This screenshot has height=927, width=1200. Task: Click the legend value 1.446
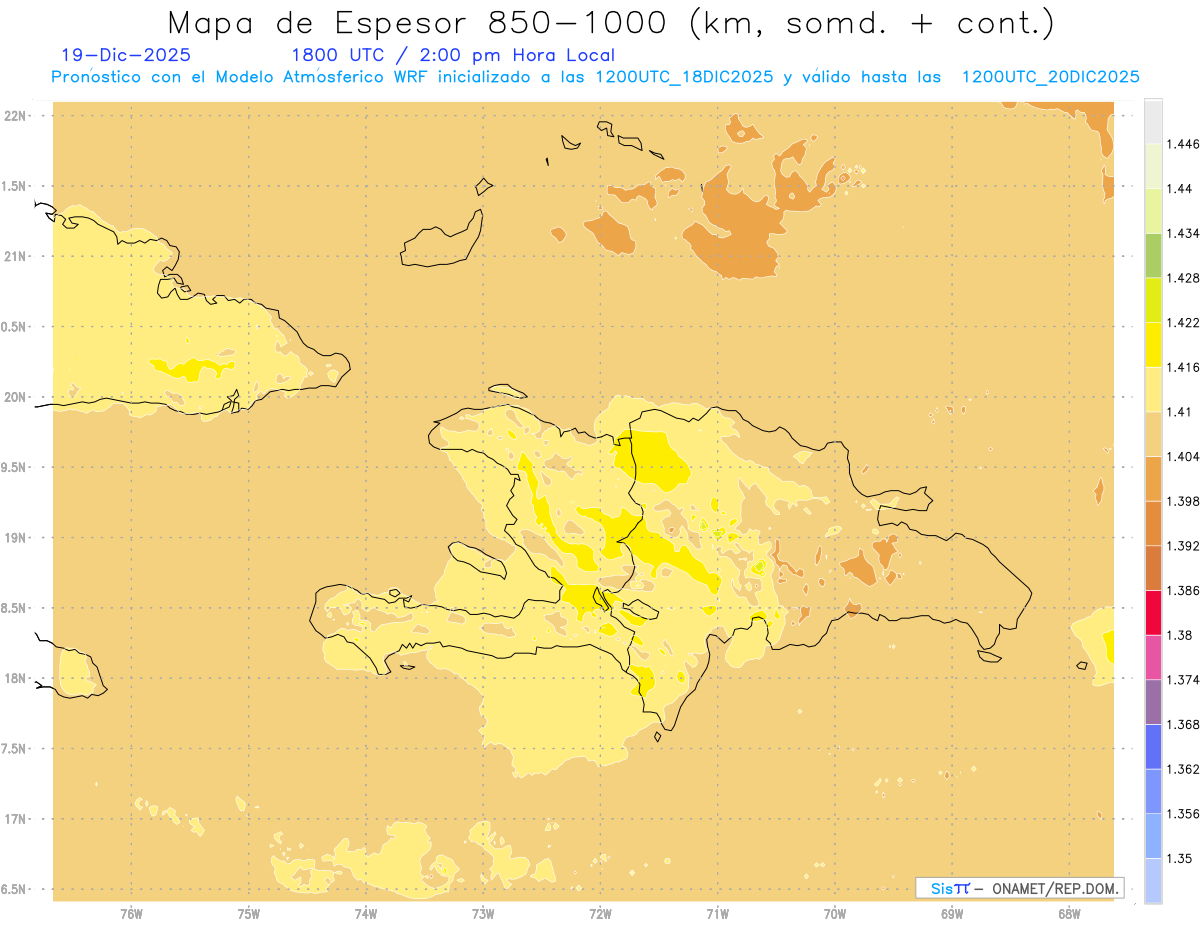pos(1183,144)
